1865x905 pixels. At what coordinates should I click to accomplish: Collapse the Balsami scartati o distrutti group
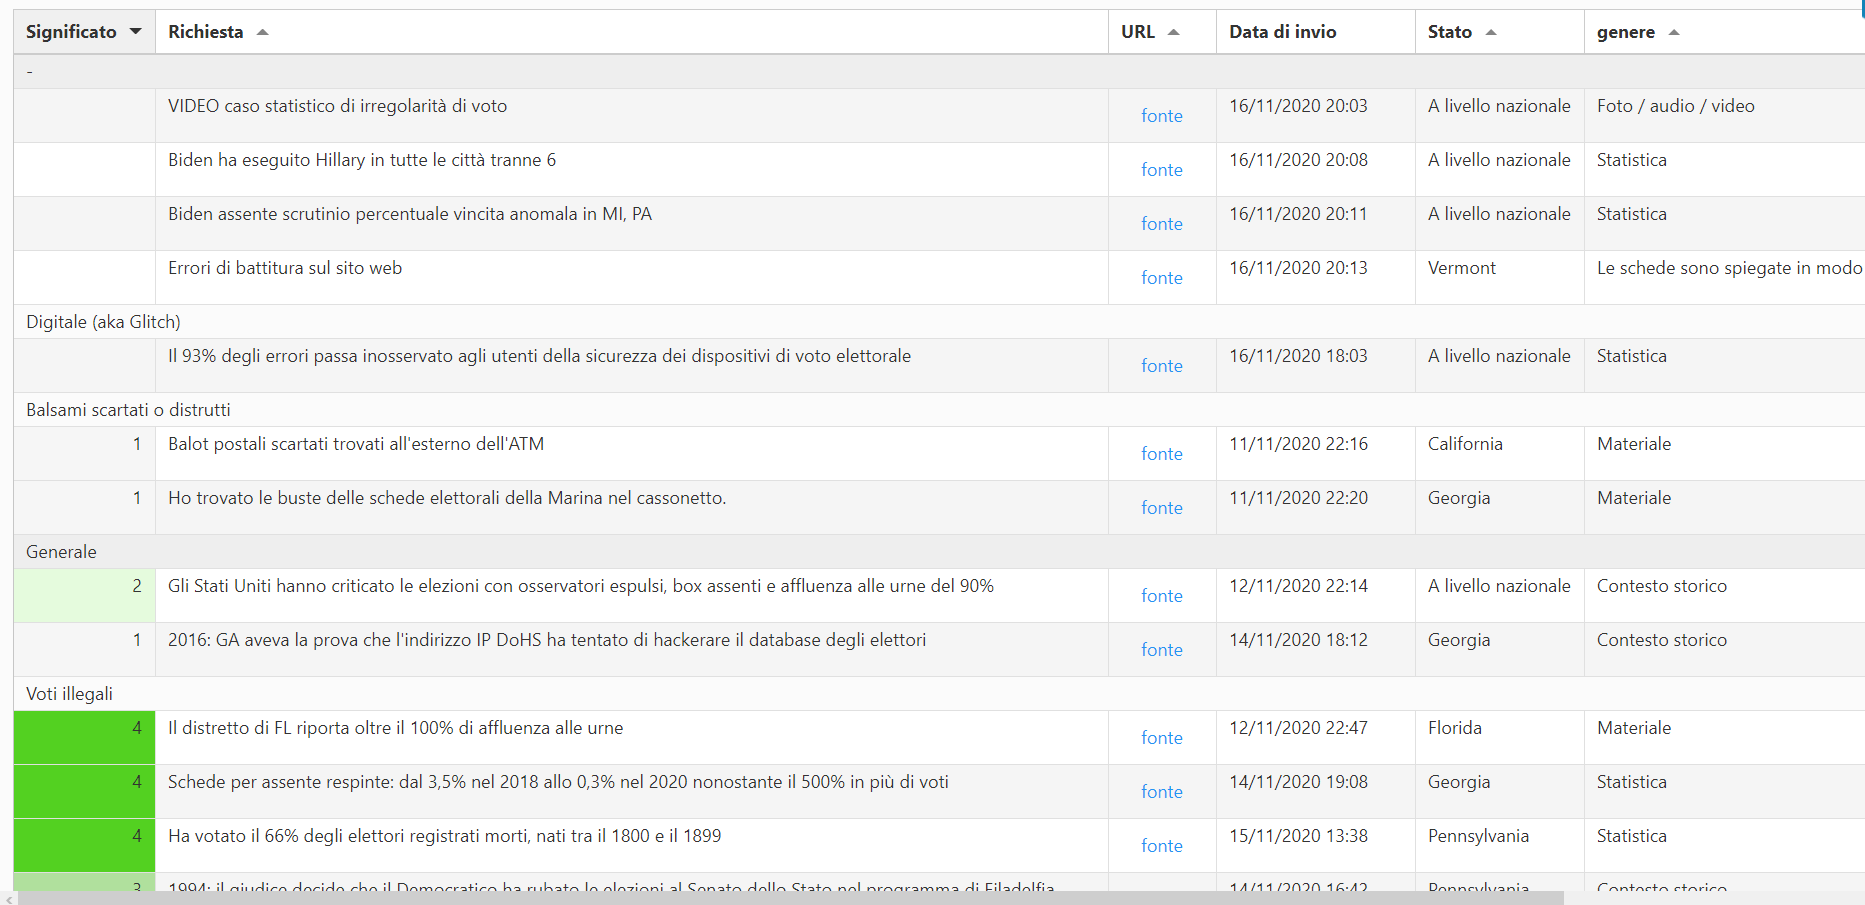[x=128, y=410]
